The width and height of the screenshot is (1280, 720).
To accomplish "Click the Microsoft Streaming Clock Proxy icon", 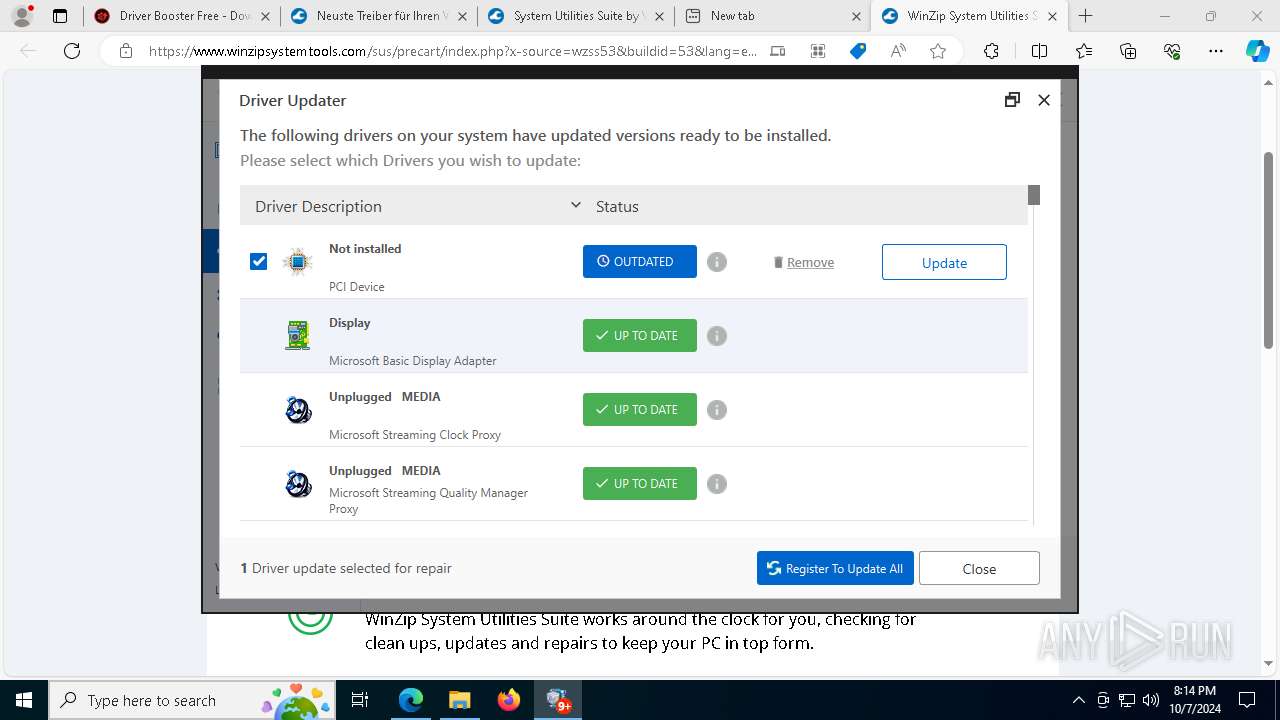I will (298, 410).
